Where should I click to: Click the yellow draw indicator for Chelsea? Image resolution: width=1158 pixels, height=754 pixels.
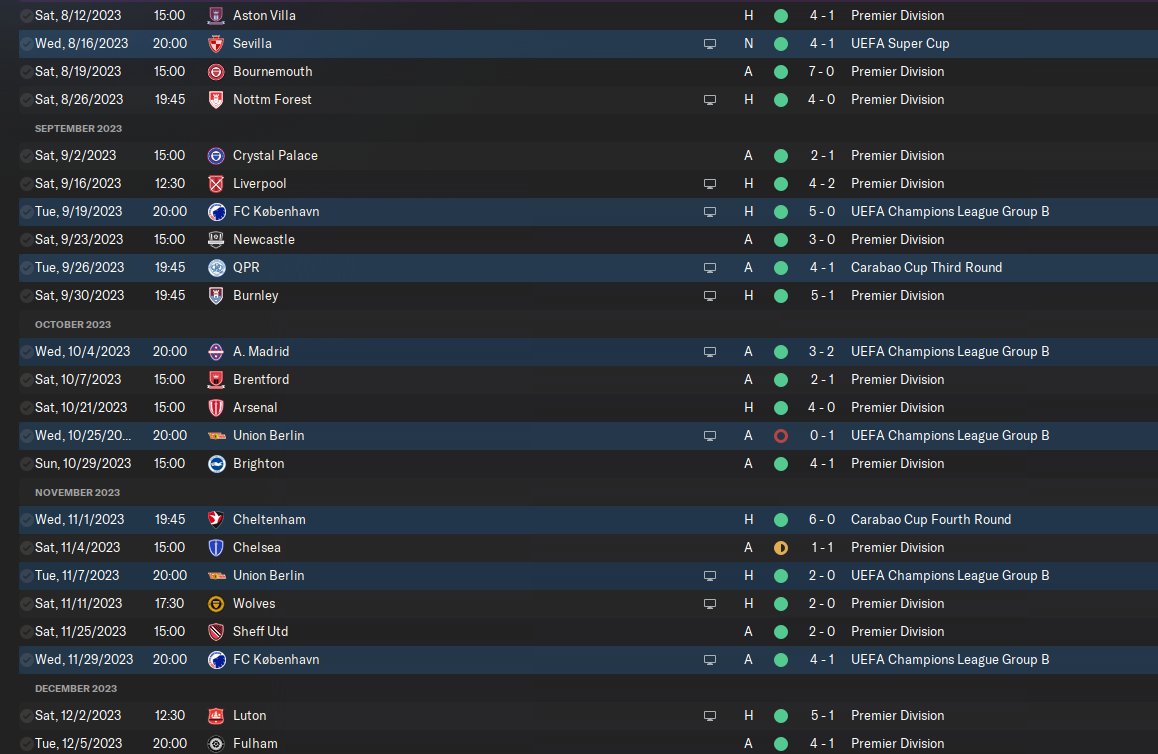[781, 548]
